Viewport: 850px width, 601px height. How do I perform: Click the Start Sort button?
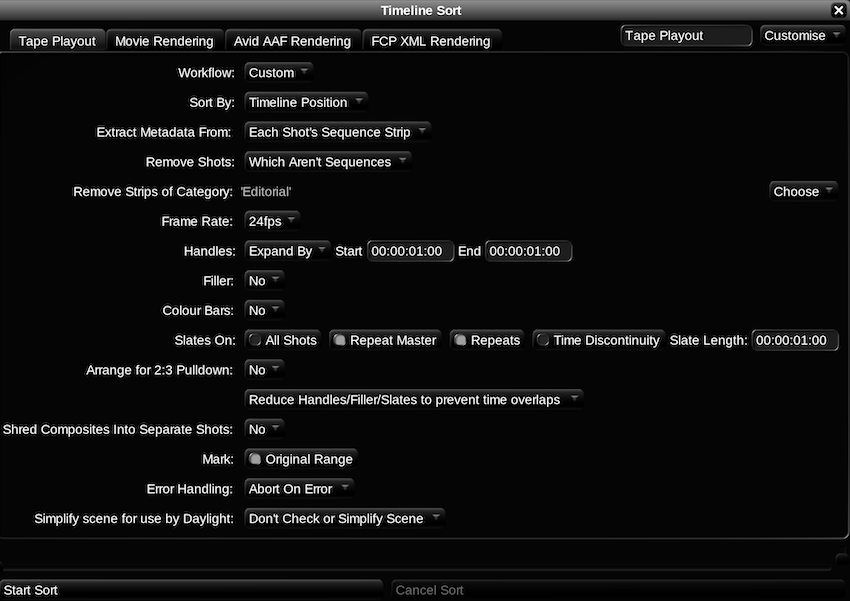point(190,590)
